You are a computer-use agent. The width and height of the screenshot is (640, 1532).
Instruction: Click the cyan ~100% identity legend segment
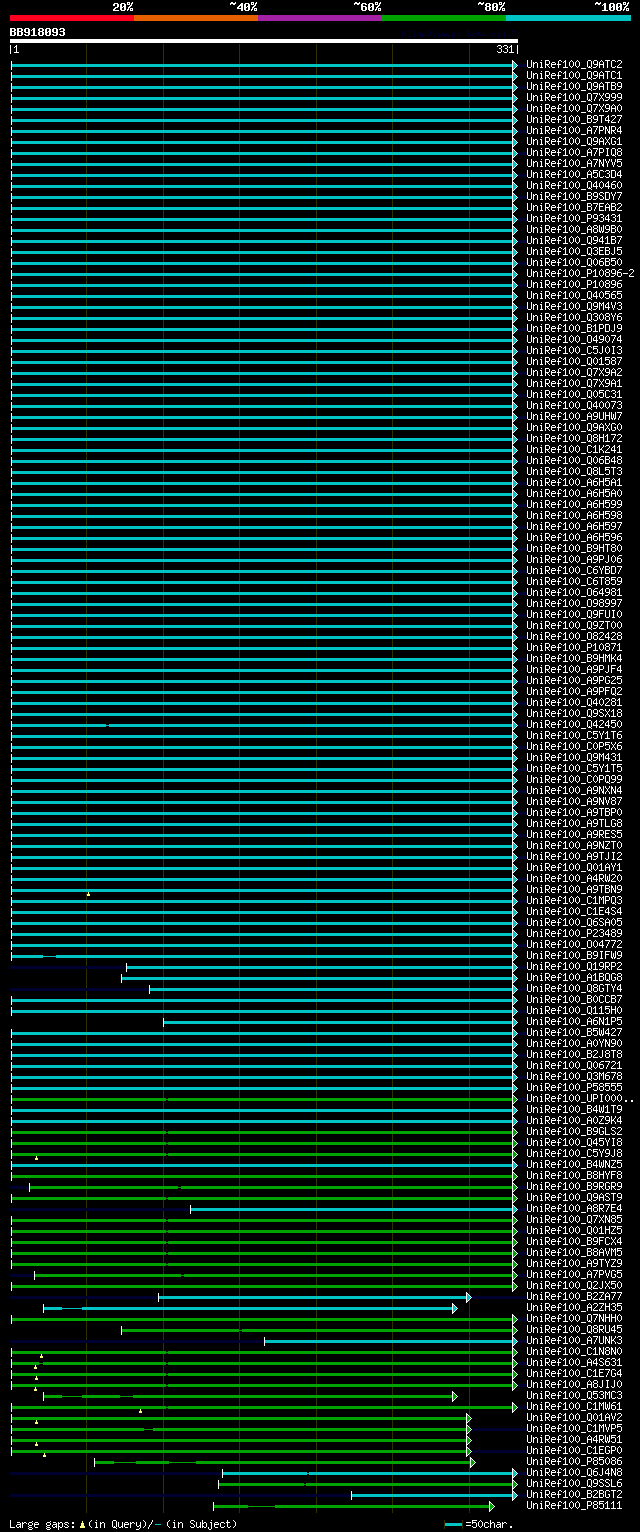[568, 18]
